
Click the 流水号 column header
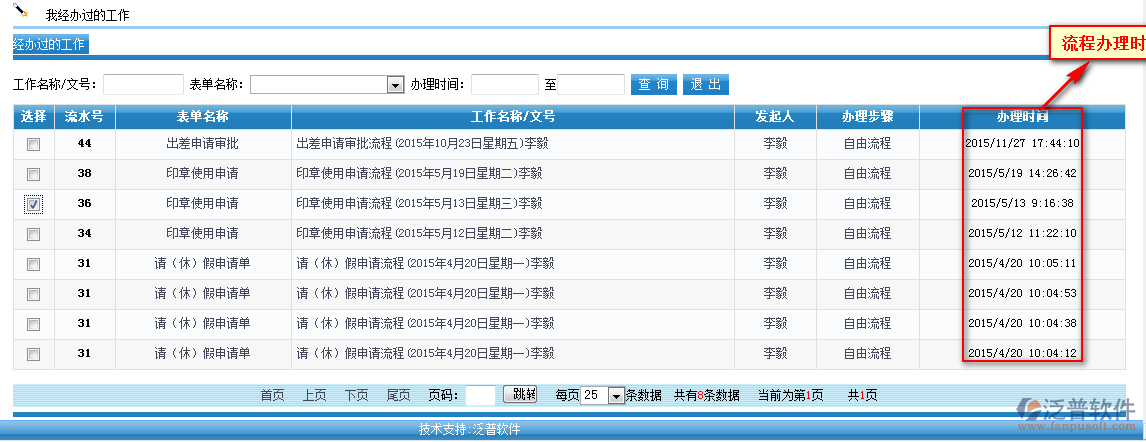click(x=84, y=117)
